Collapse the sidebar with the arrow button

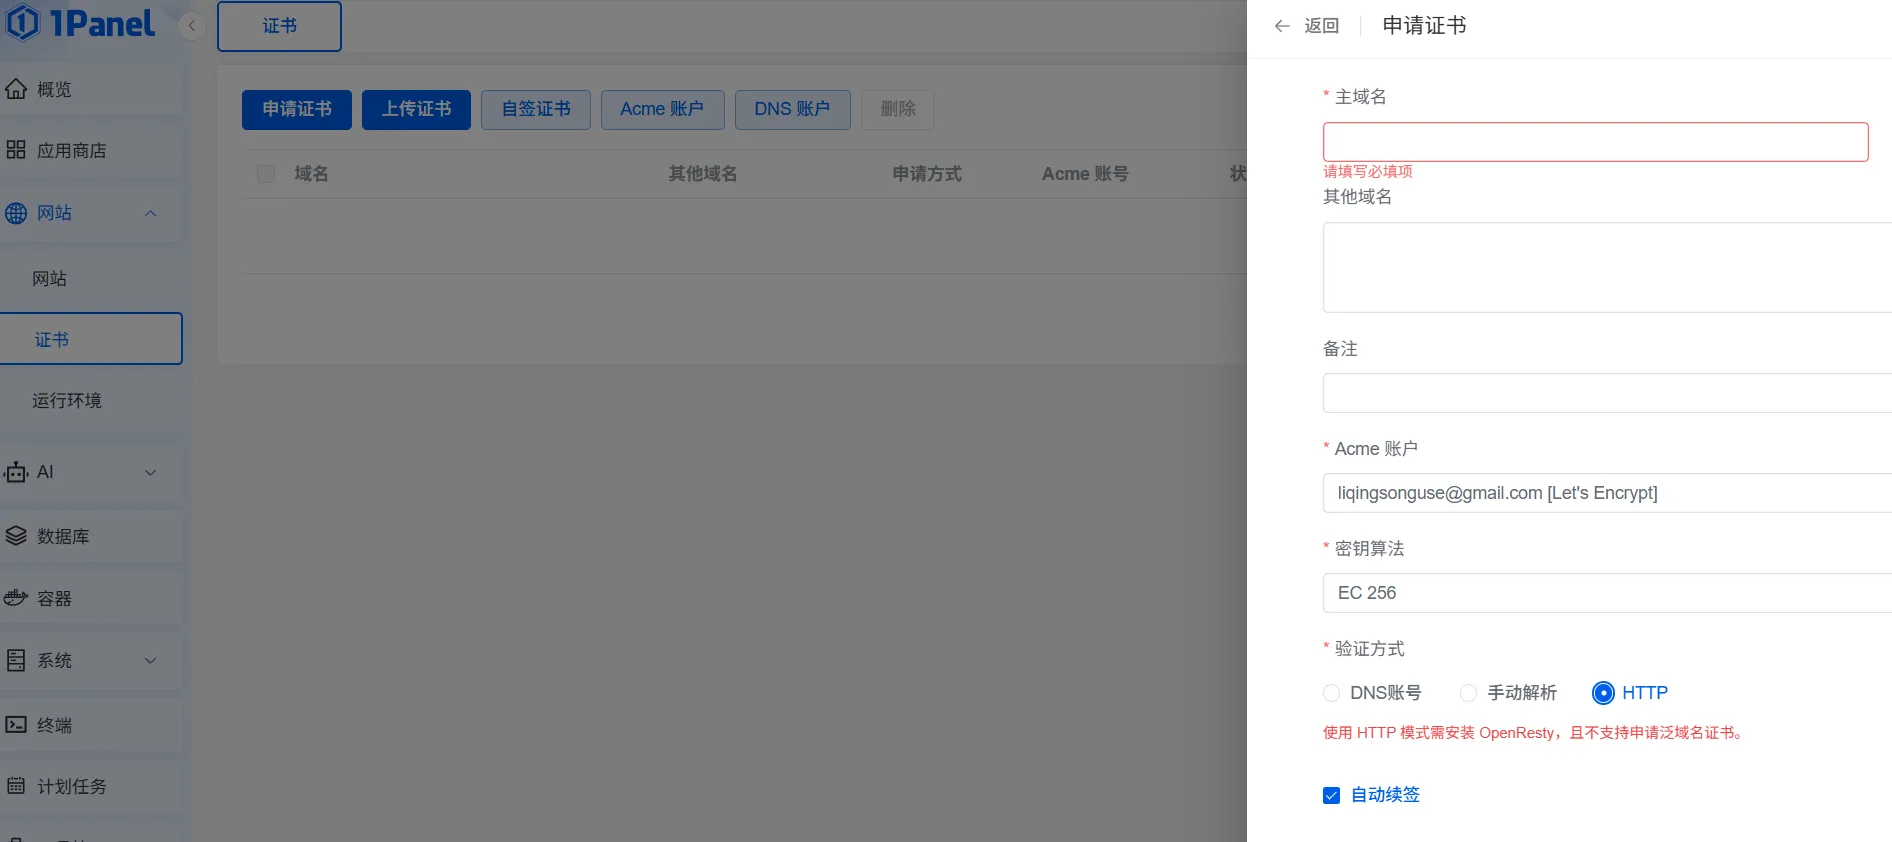point(192,26)
